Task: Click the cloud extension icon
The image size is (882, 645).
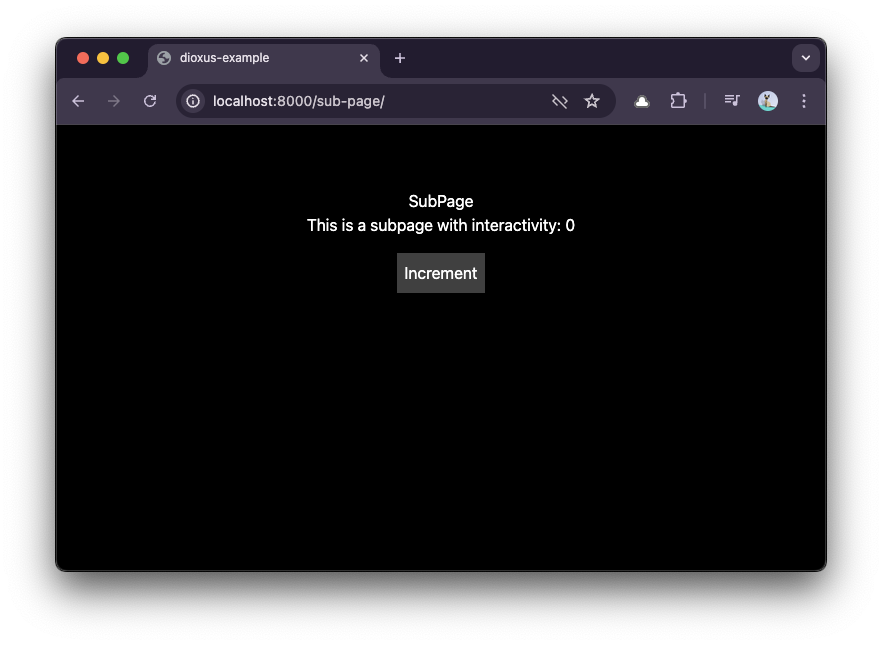Action: (642, 101)
